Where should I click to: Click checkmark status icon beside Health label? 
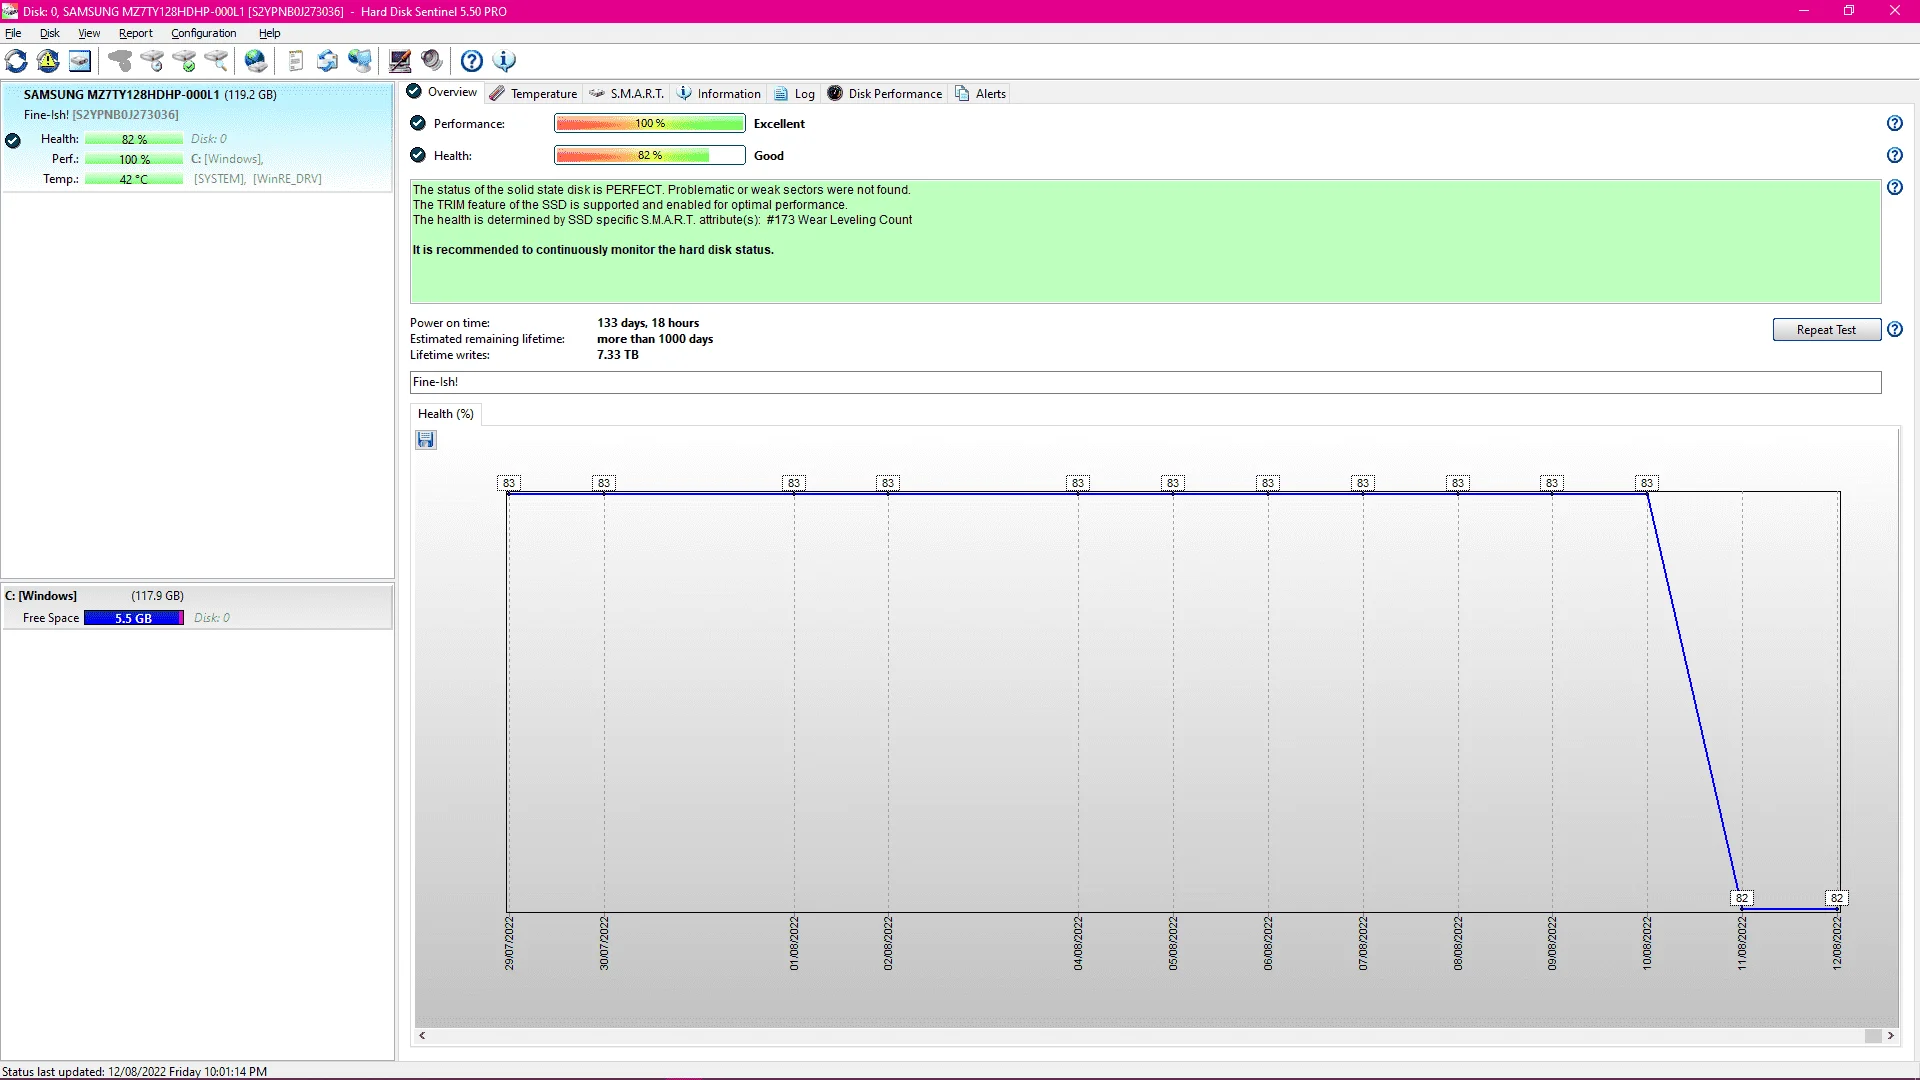(x=418, y=155)
